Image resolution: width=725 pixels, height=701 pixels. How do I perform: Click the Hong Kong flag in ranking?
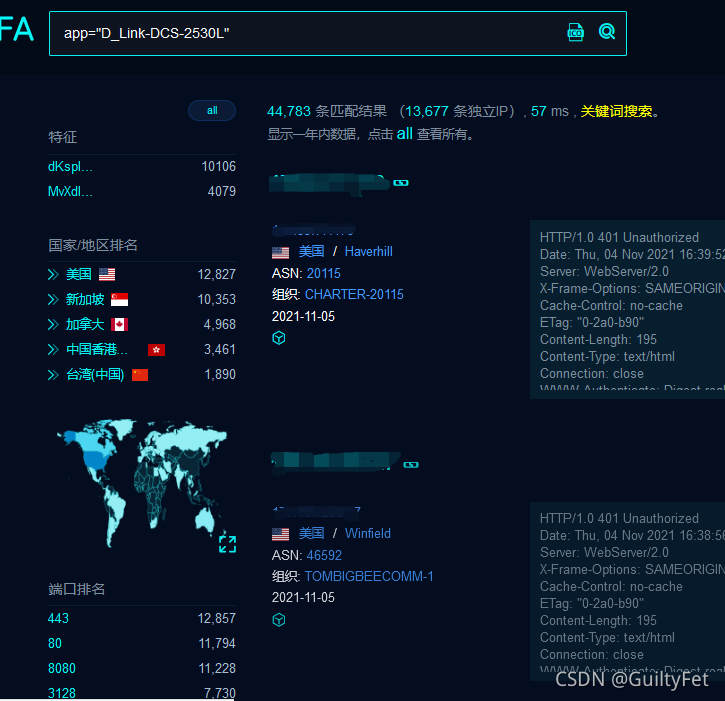click(156, 350)
